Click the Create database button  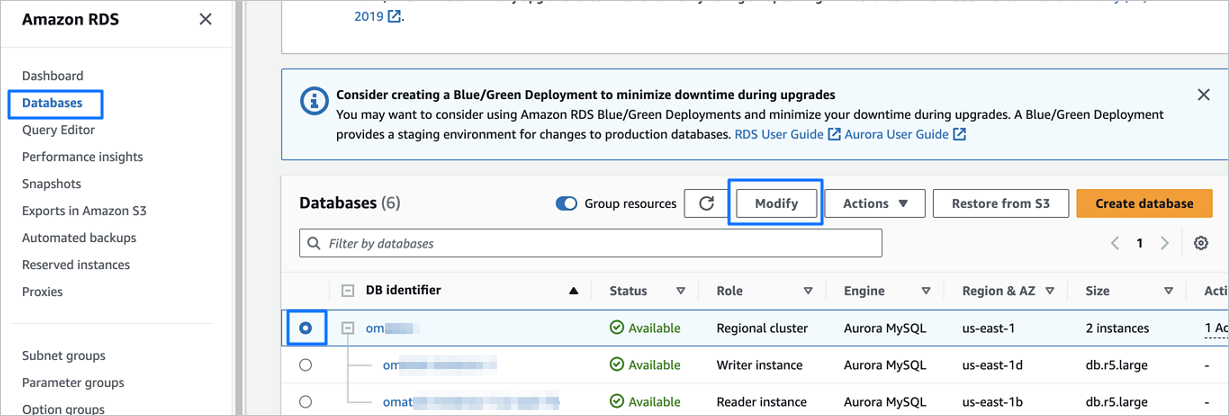(1144, 203)
